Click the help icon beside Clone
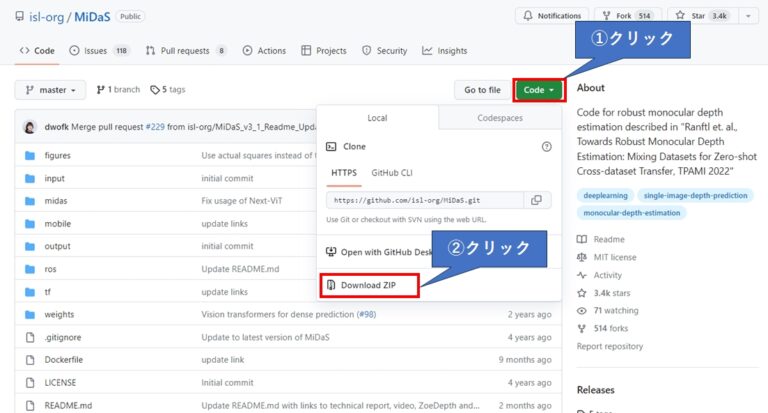 [546, 146]
